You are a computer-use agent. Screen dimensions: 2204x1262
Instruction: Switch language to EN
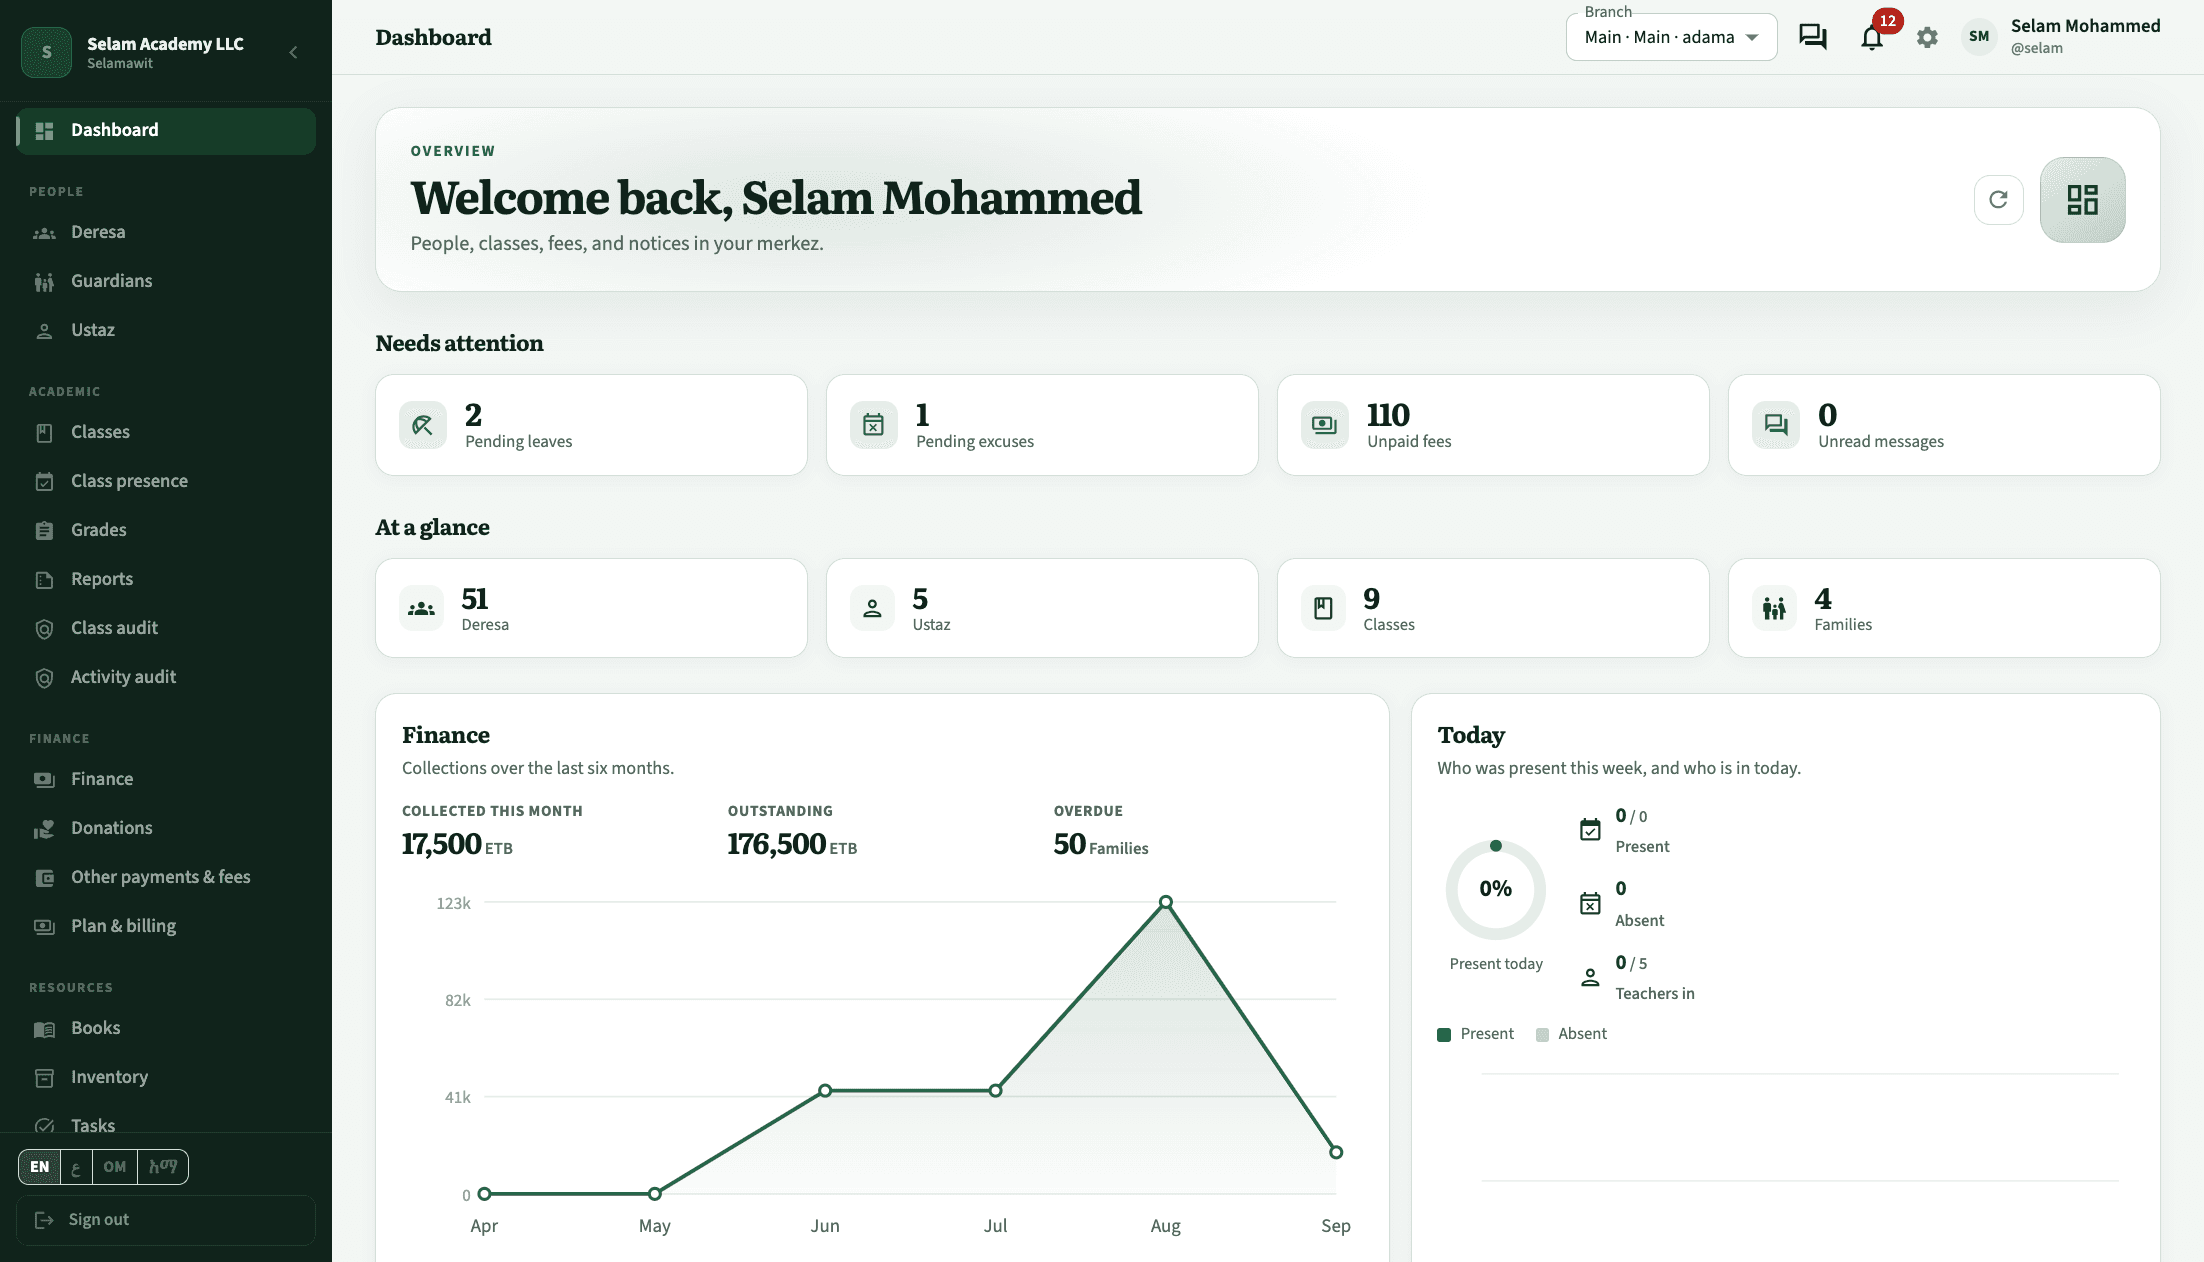pos(40,1167)
